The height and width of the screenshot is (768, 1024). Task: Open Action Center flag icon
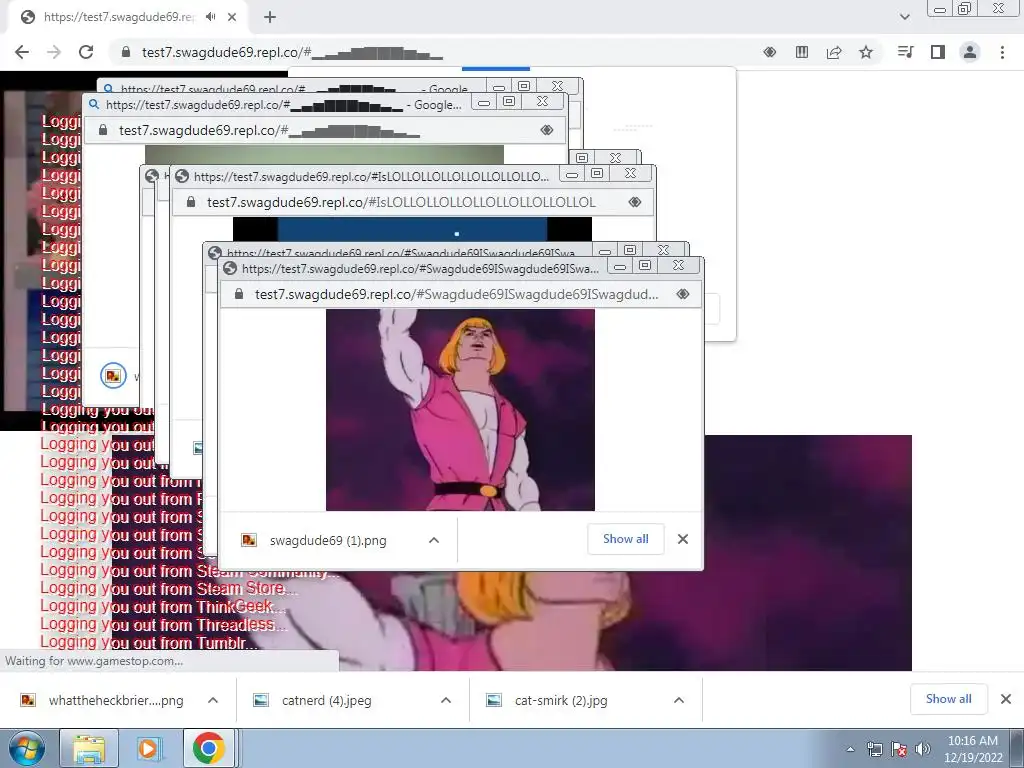(x=899, y=749)
